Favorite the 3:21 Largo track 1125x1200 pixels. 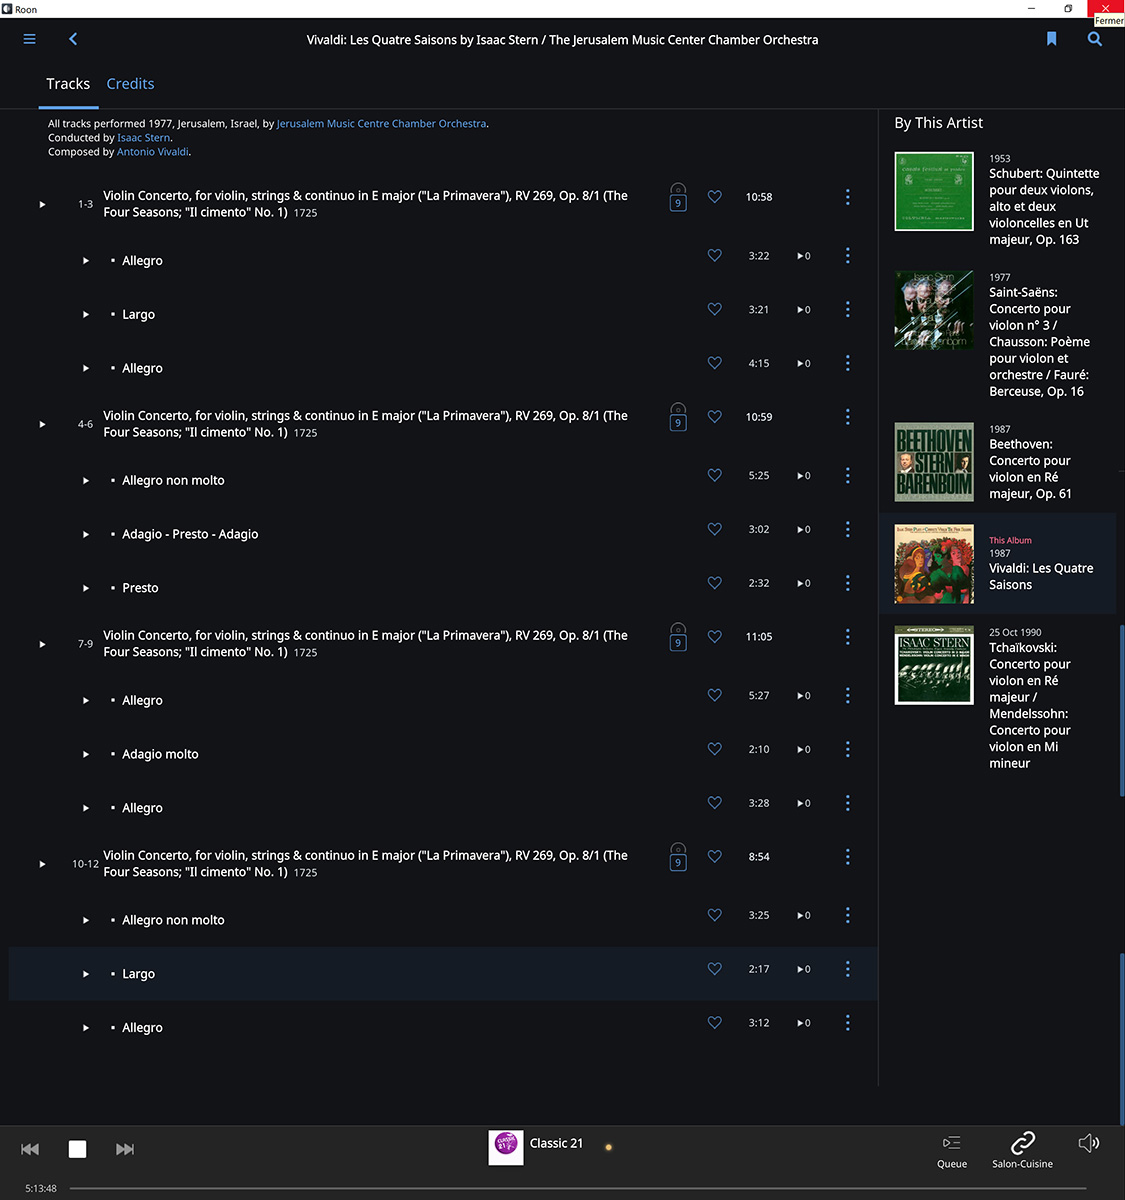tap(715, 310)
